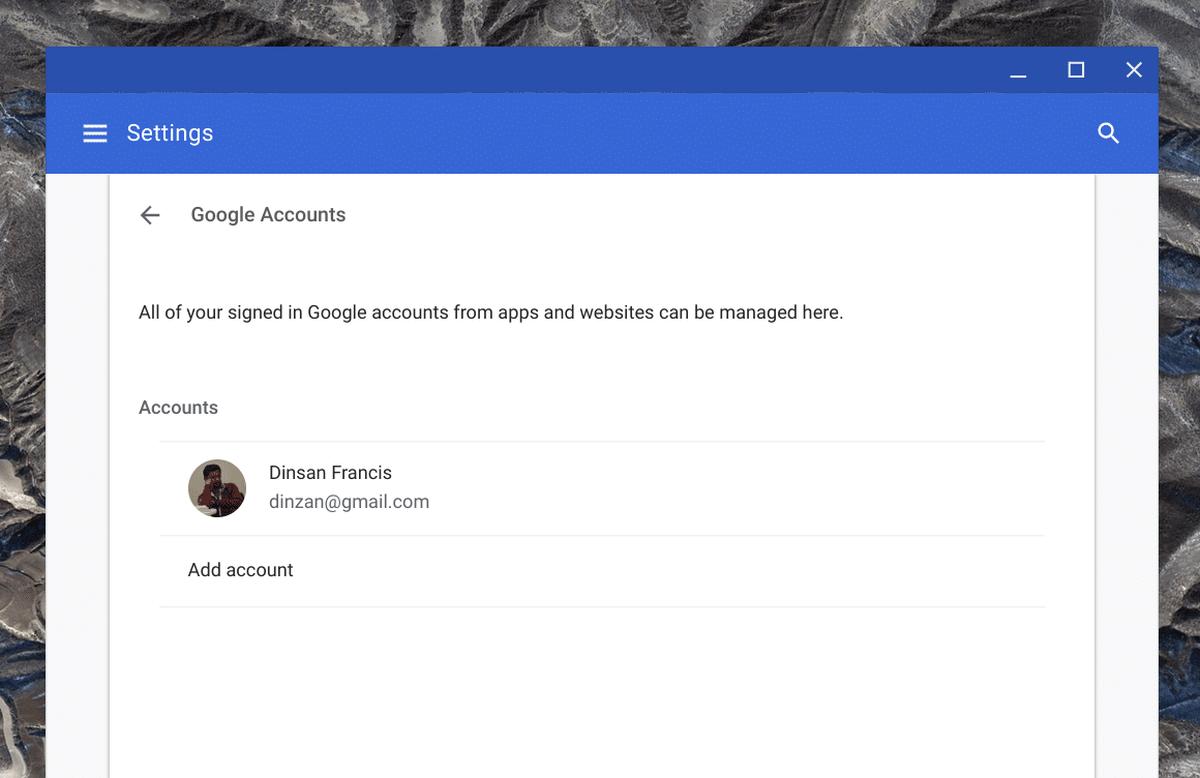This screenshot has width=1200, height=778.
Task: Click the empty dark blue title bar
Action: click(x=500, y=70)
